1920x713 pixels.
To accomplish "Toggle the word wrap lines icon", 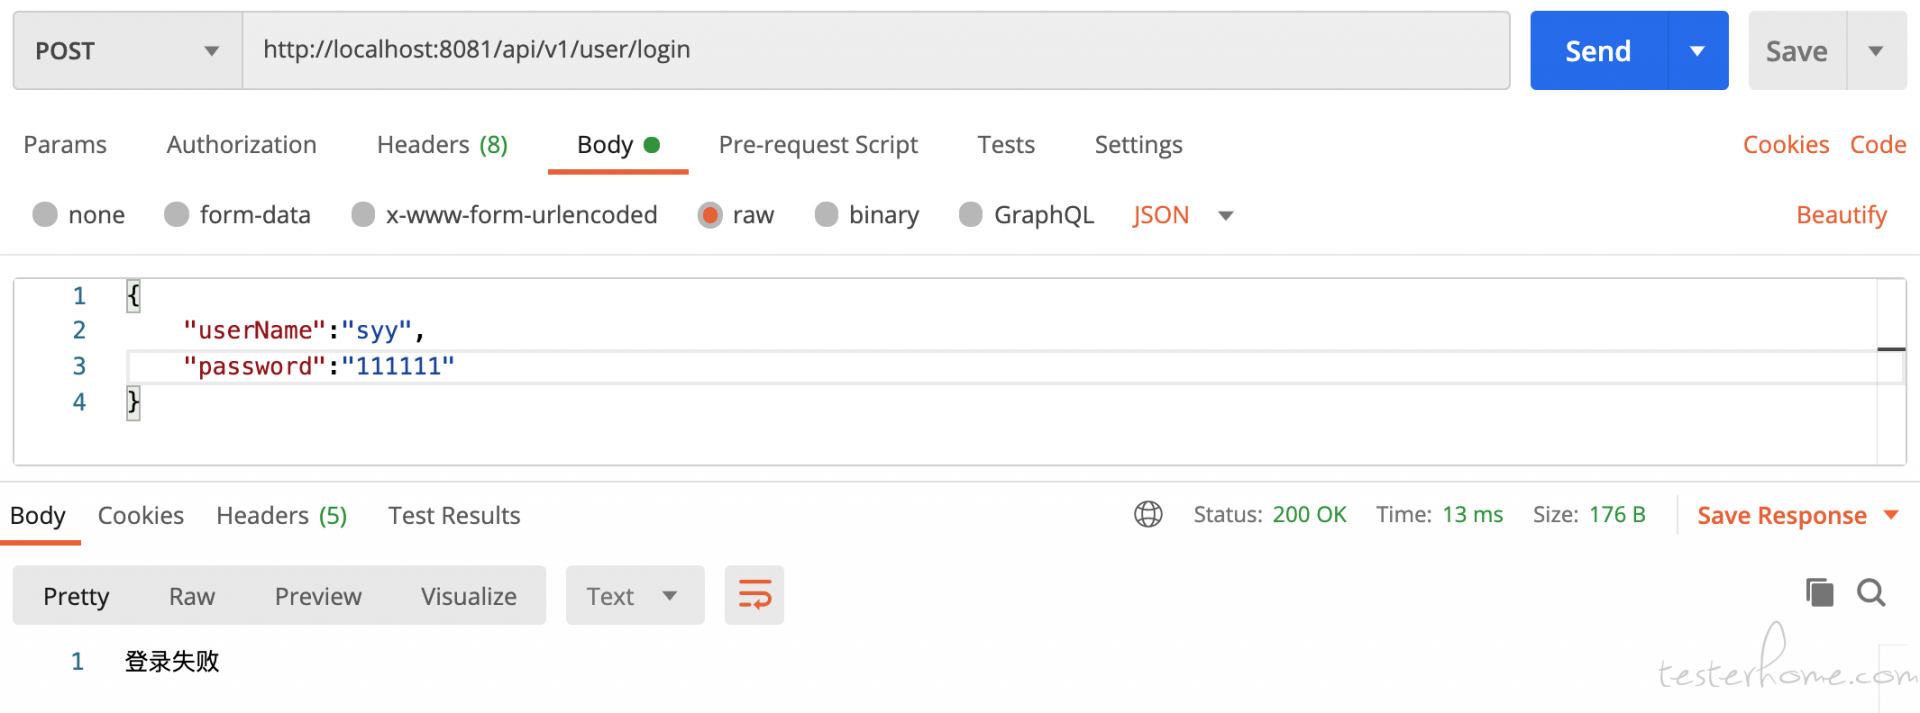I will [x=755, y=595].
